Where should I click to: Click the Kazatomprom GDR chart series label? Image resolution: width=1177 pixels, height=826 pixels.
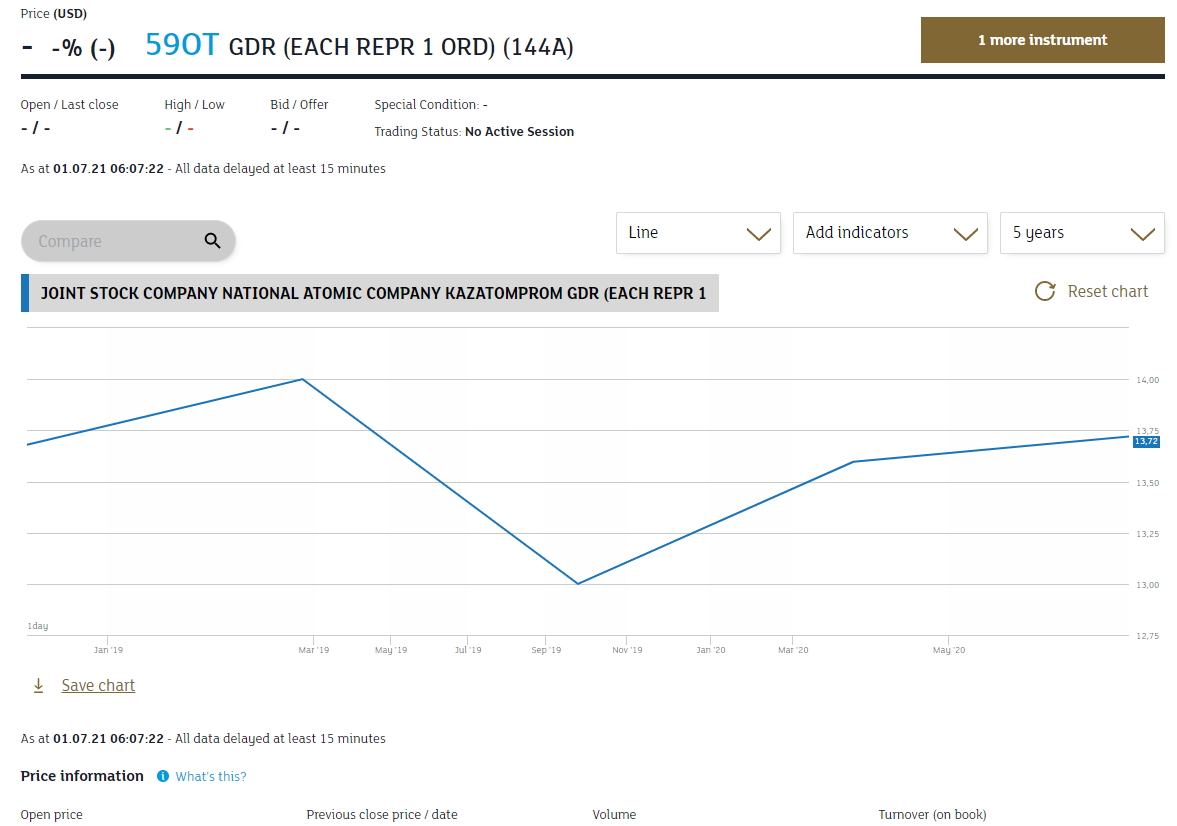click(x=369, y=293)
